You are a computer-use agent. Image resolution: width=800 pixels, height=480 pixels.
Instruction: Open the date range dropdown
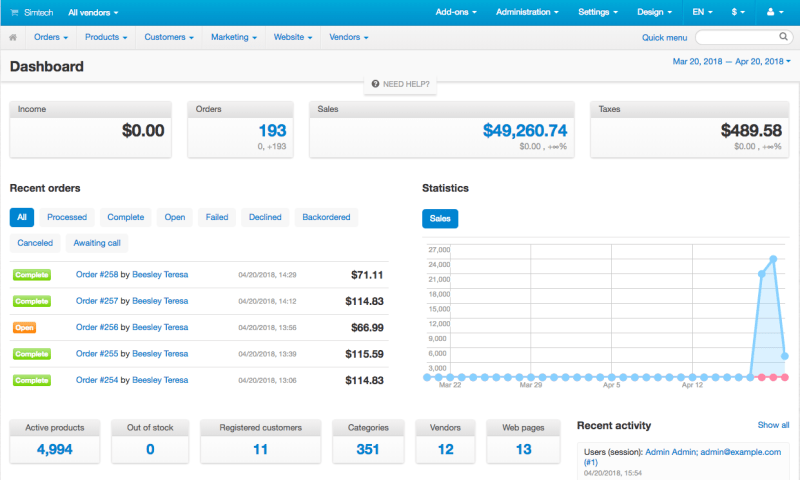pyautogui.click(x=730, y=61)
